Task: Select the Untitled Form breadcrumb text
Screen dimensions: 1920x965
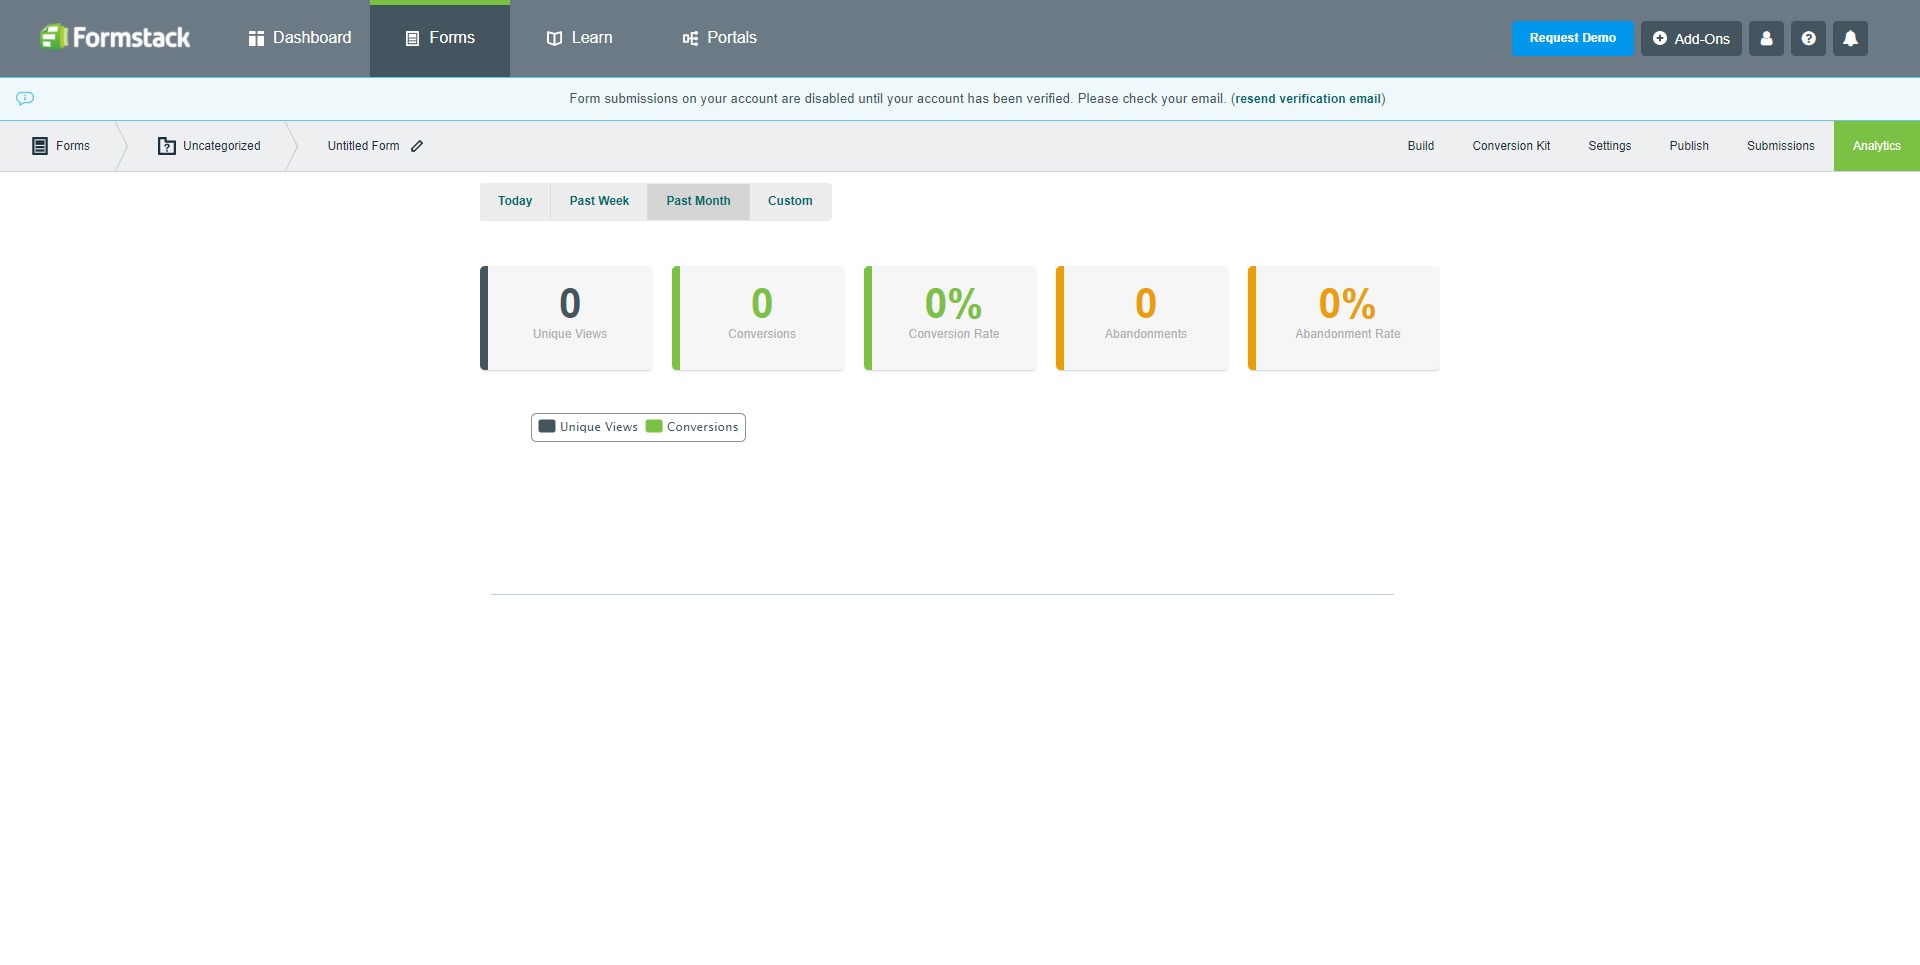Action: click(x=363, y=146)
